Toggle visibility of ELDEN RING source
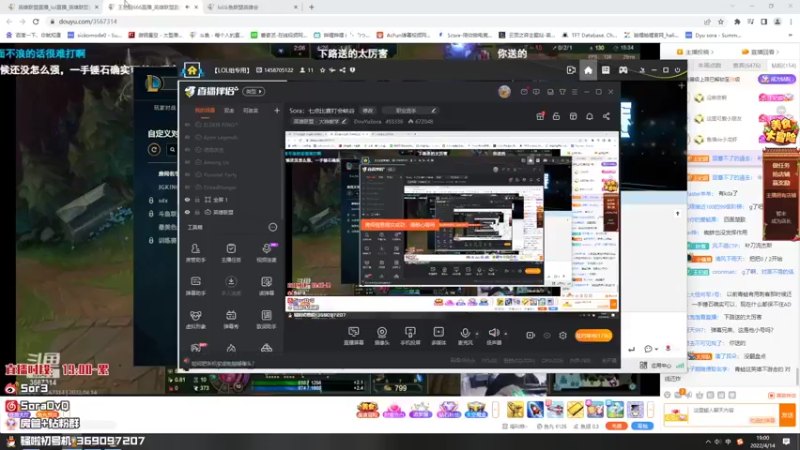This screenshot has height=450, width=800. point(187,124)
